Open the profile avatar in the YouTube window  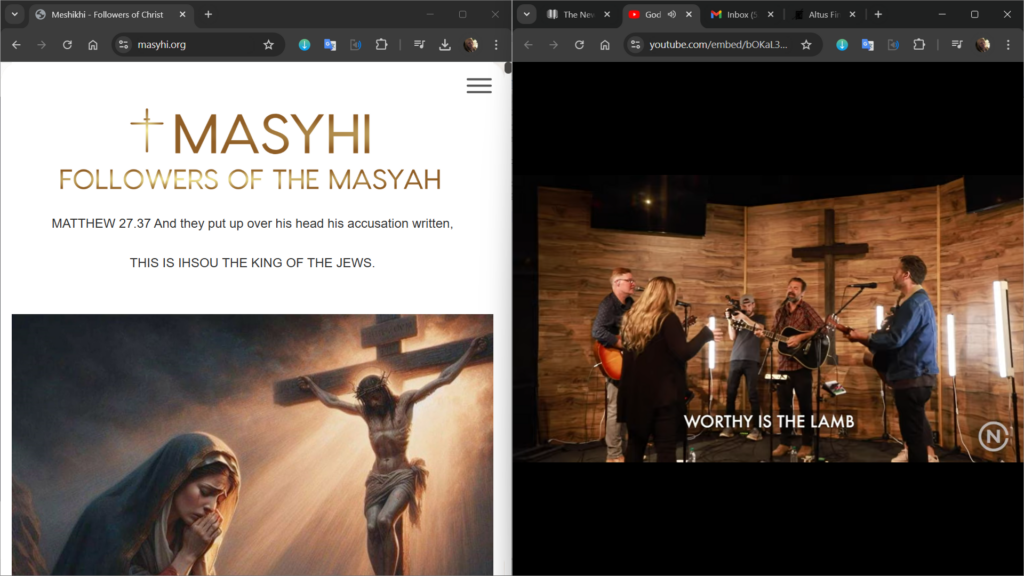pos(983,45)
